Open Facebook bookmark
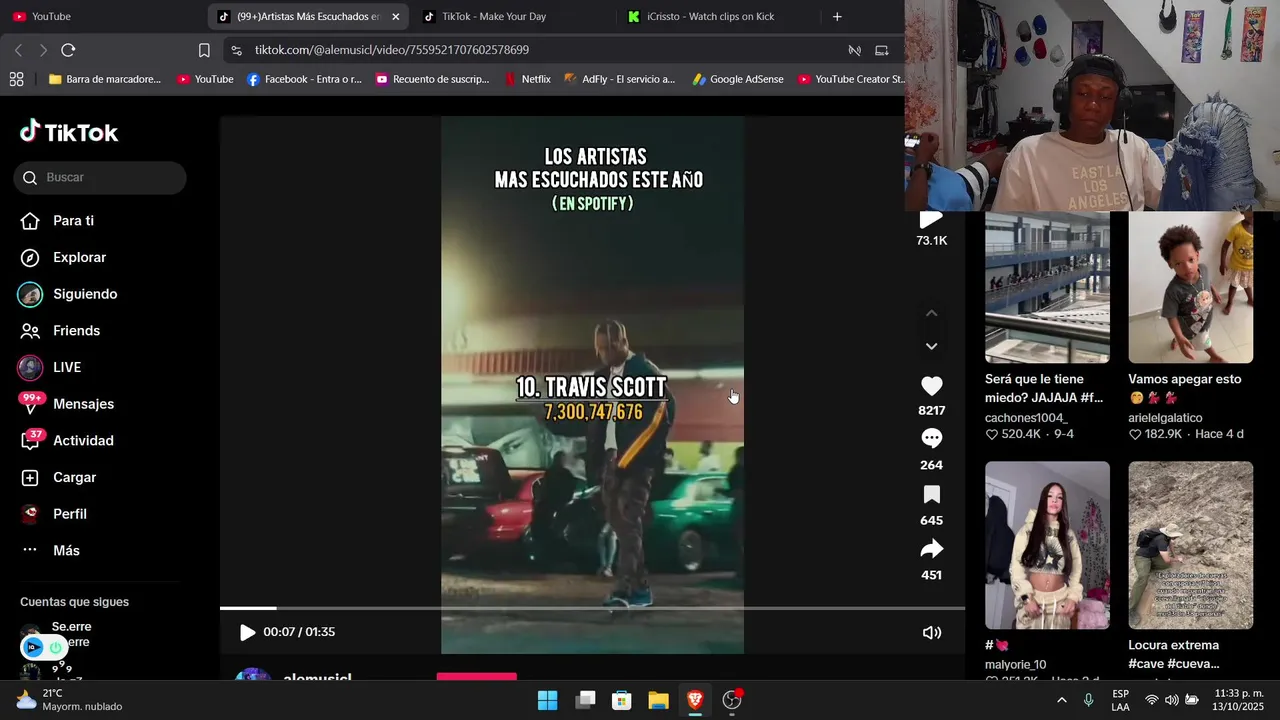 pyautogui.click(x=304, y=79)
